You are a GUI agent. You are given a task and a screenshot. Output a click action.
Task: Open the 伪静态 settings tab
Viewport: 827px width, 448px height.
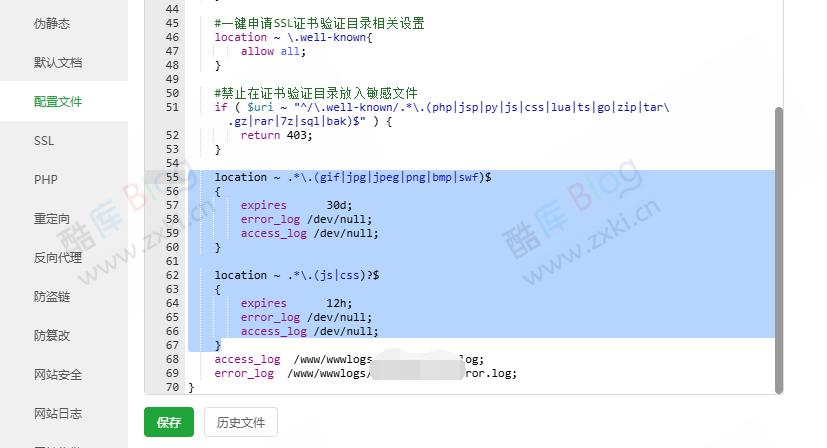(x=52, y=24)
